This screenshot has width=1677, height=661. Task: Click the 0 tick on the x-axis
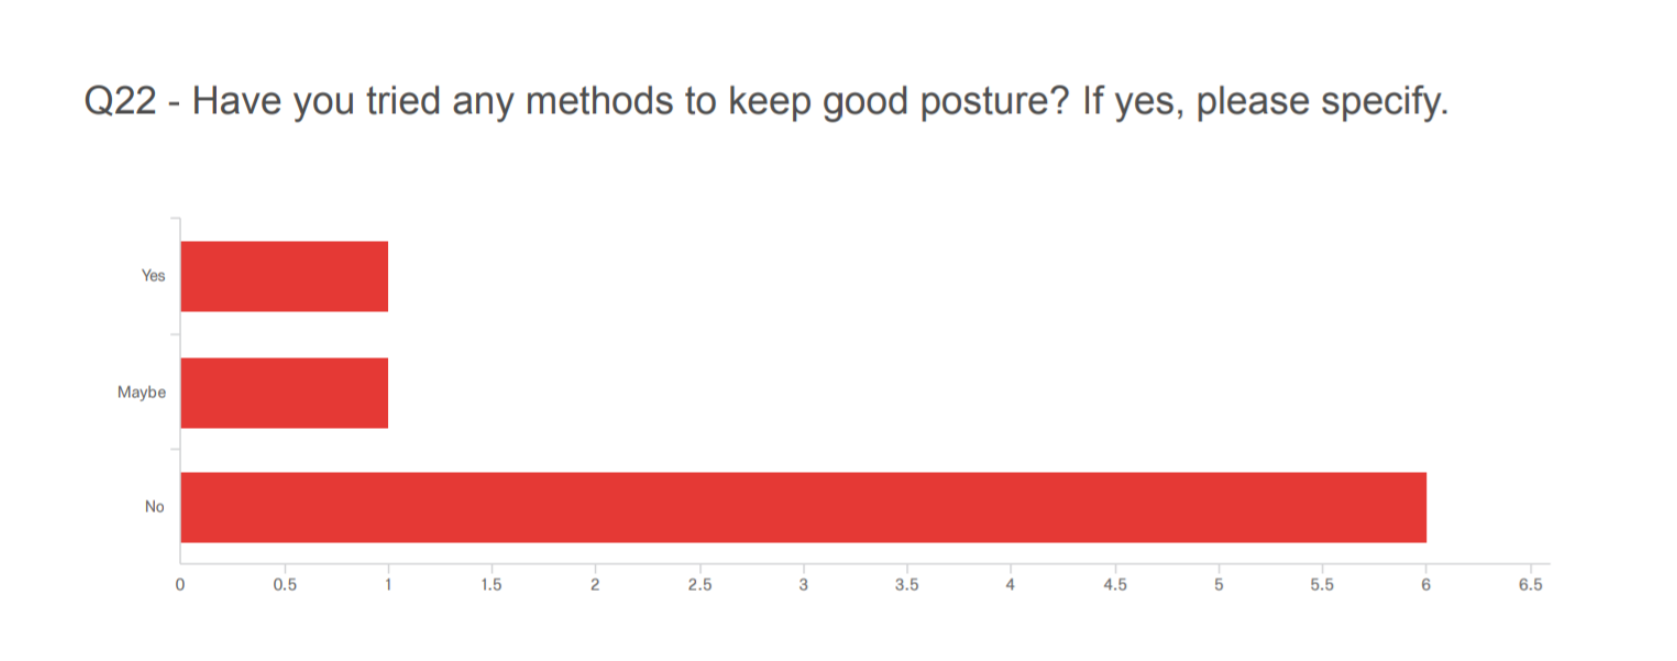coord(180,585)
